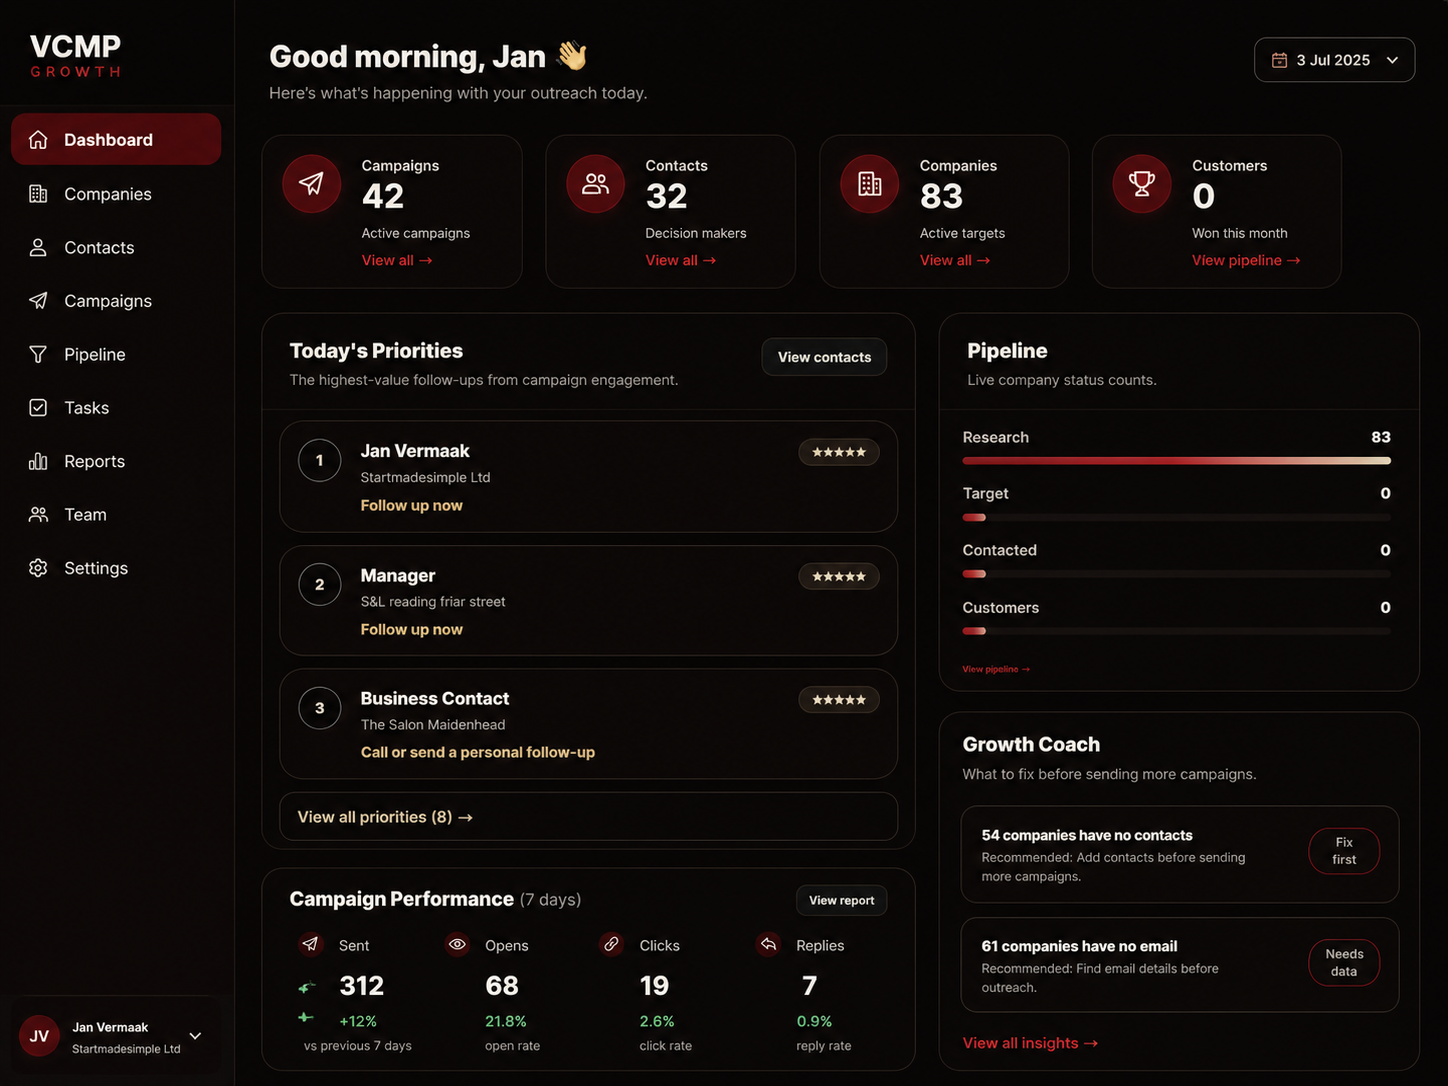Image resolution: width=1448 pixels, height=1086 pixels.
Task: Click View all under Contacts card
Action: point(681,260)
